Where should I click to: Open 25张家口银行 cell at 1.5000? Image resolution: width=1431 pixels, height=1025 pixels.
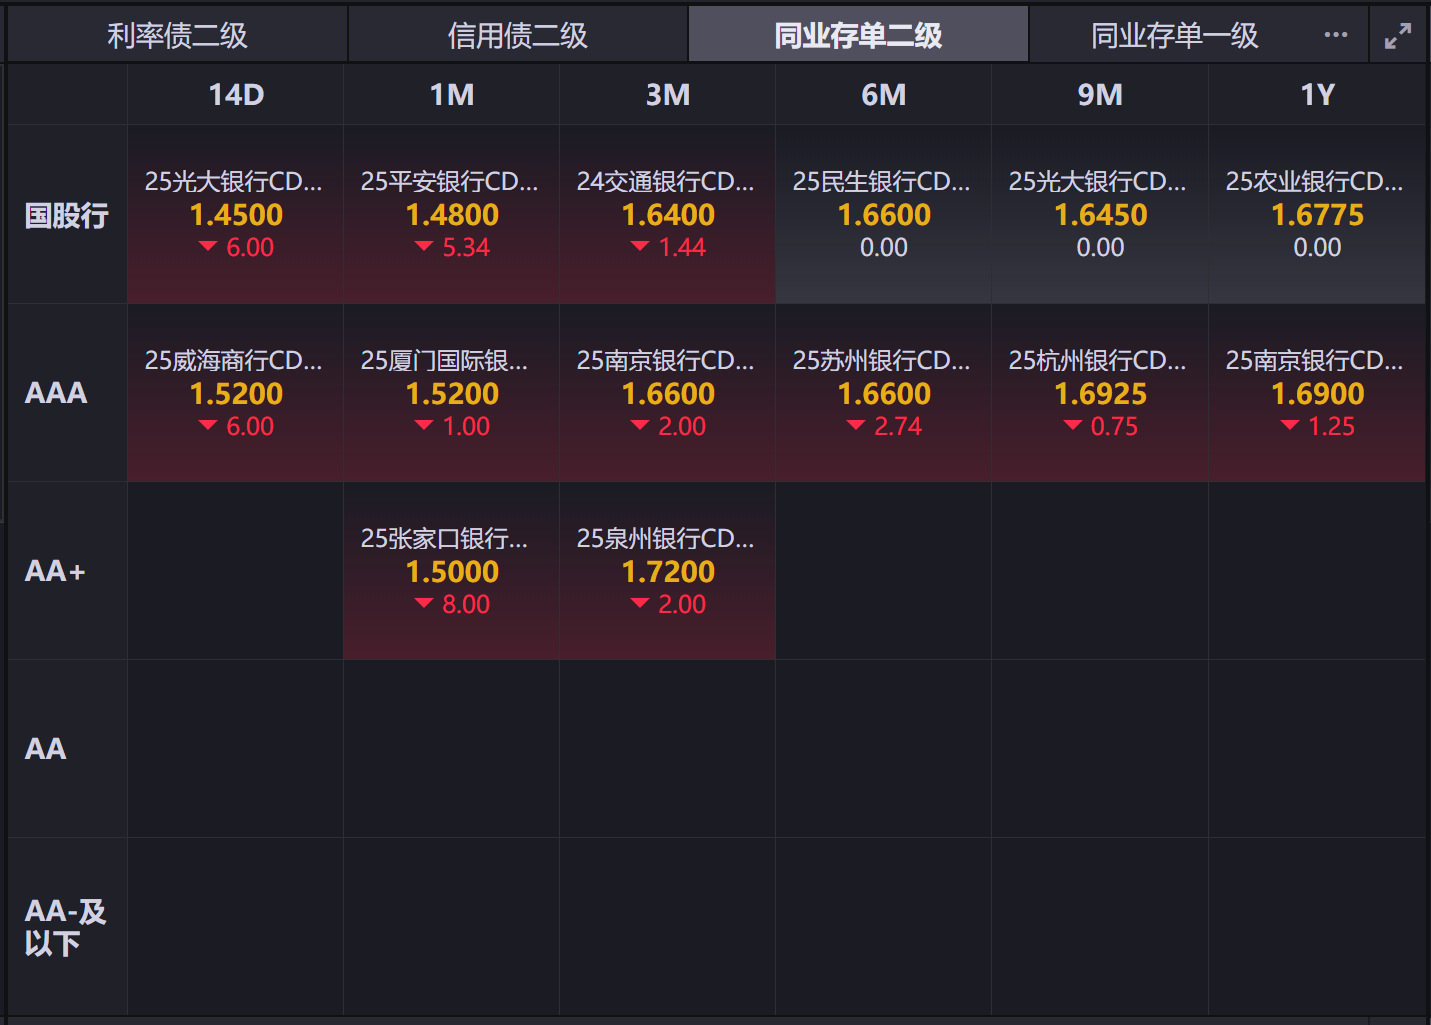pos(452,571)
